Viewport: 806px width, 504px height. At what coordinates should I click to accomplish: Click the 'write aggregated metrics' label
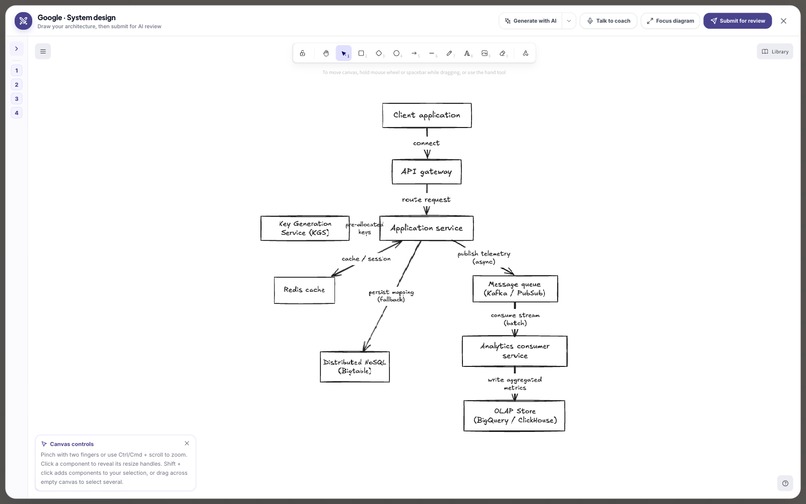coord(515,384)
